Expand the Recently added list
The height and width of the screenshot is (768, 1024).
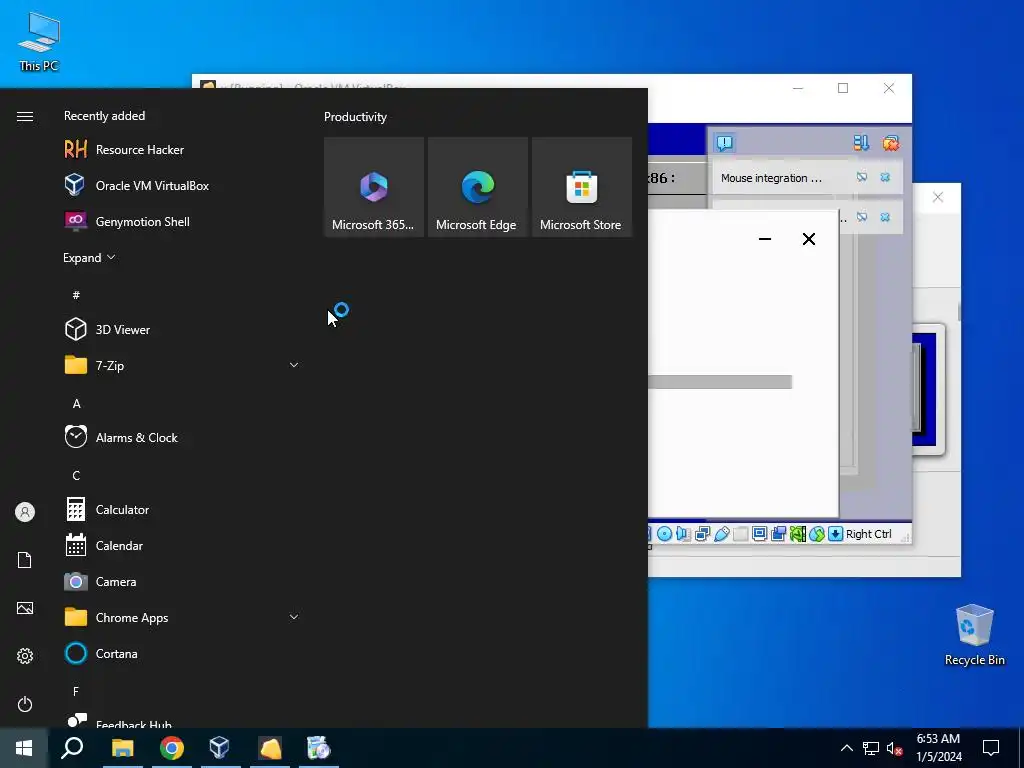pyautogui.click(x=89, y=257)
